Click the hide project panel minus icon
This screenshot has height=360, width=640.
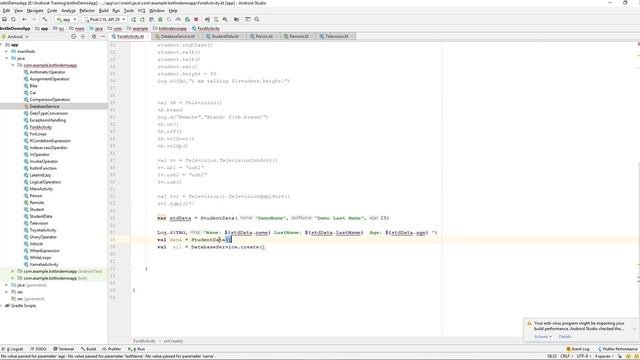[x=102, y=36]
